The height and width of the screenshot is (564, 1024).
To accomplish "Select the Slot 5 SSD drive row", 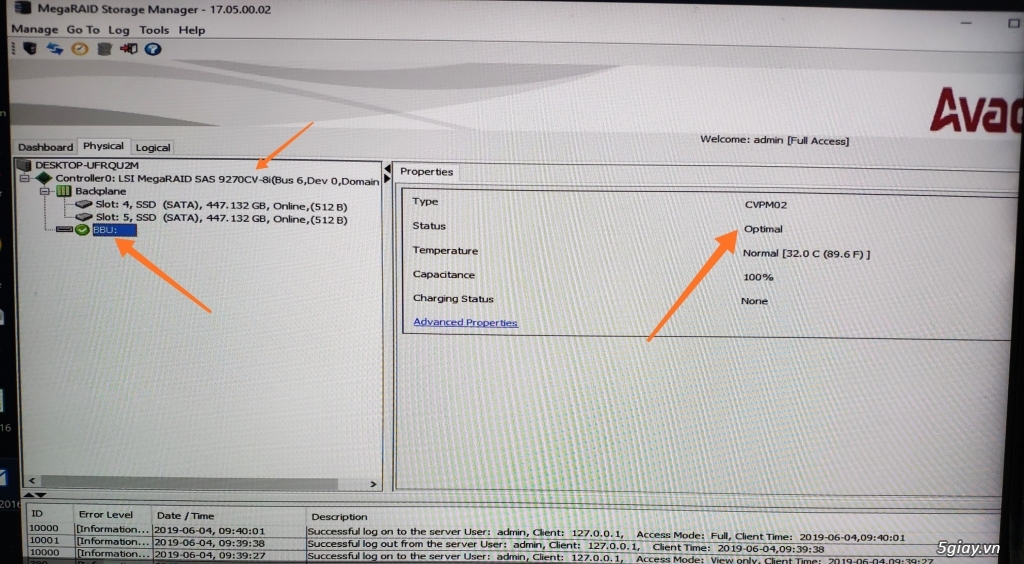I will click(221, 219).
